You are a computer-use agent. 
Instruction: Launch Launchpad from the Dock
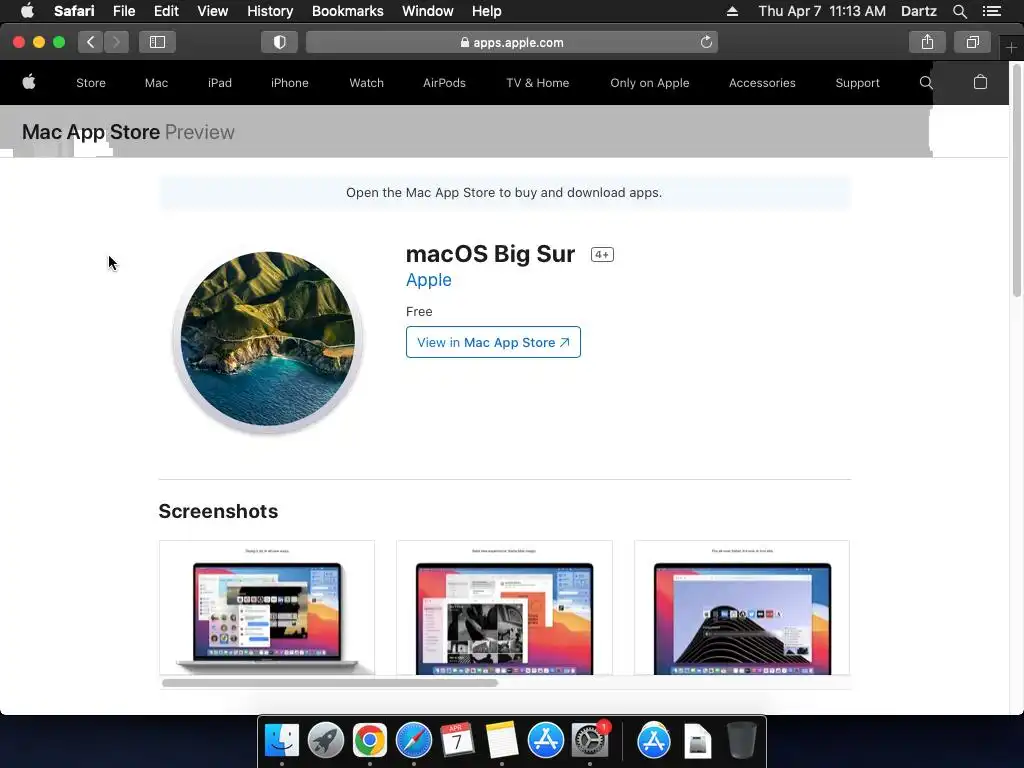pos(325,741)
